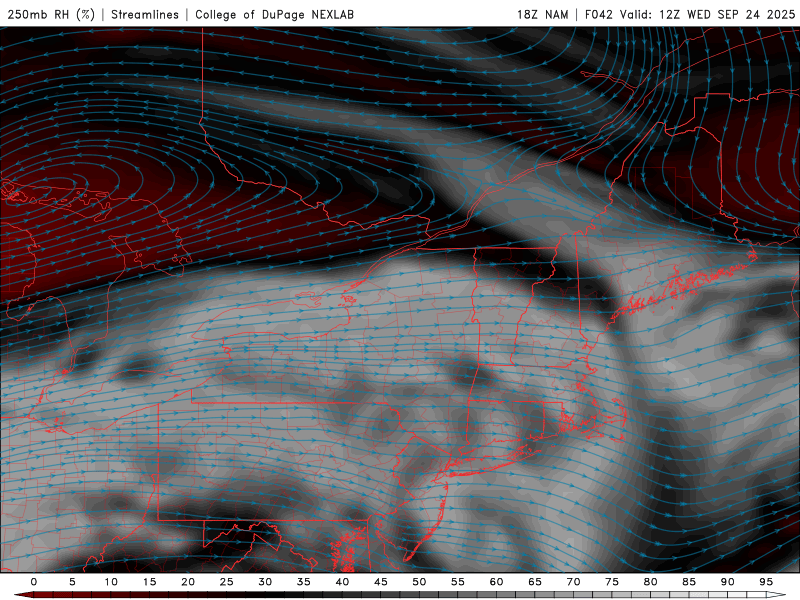Select the '15' label on color scale
Screen dimensions: 800x600
149,582
